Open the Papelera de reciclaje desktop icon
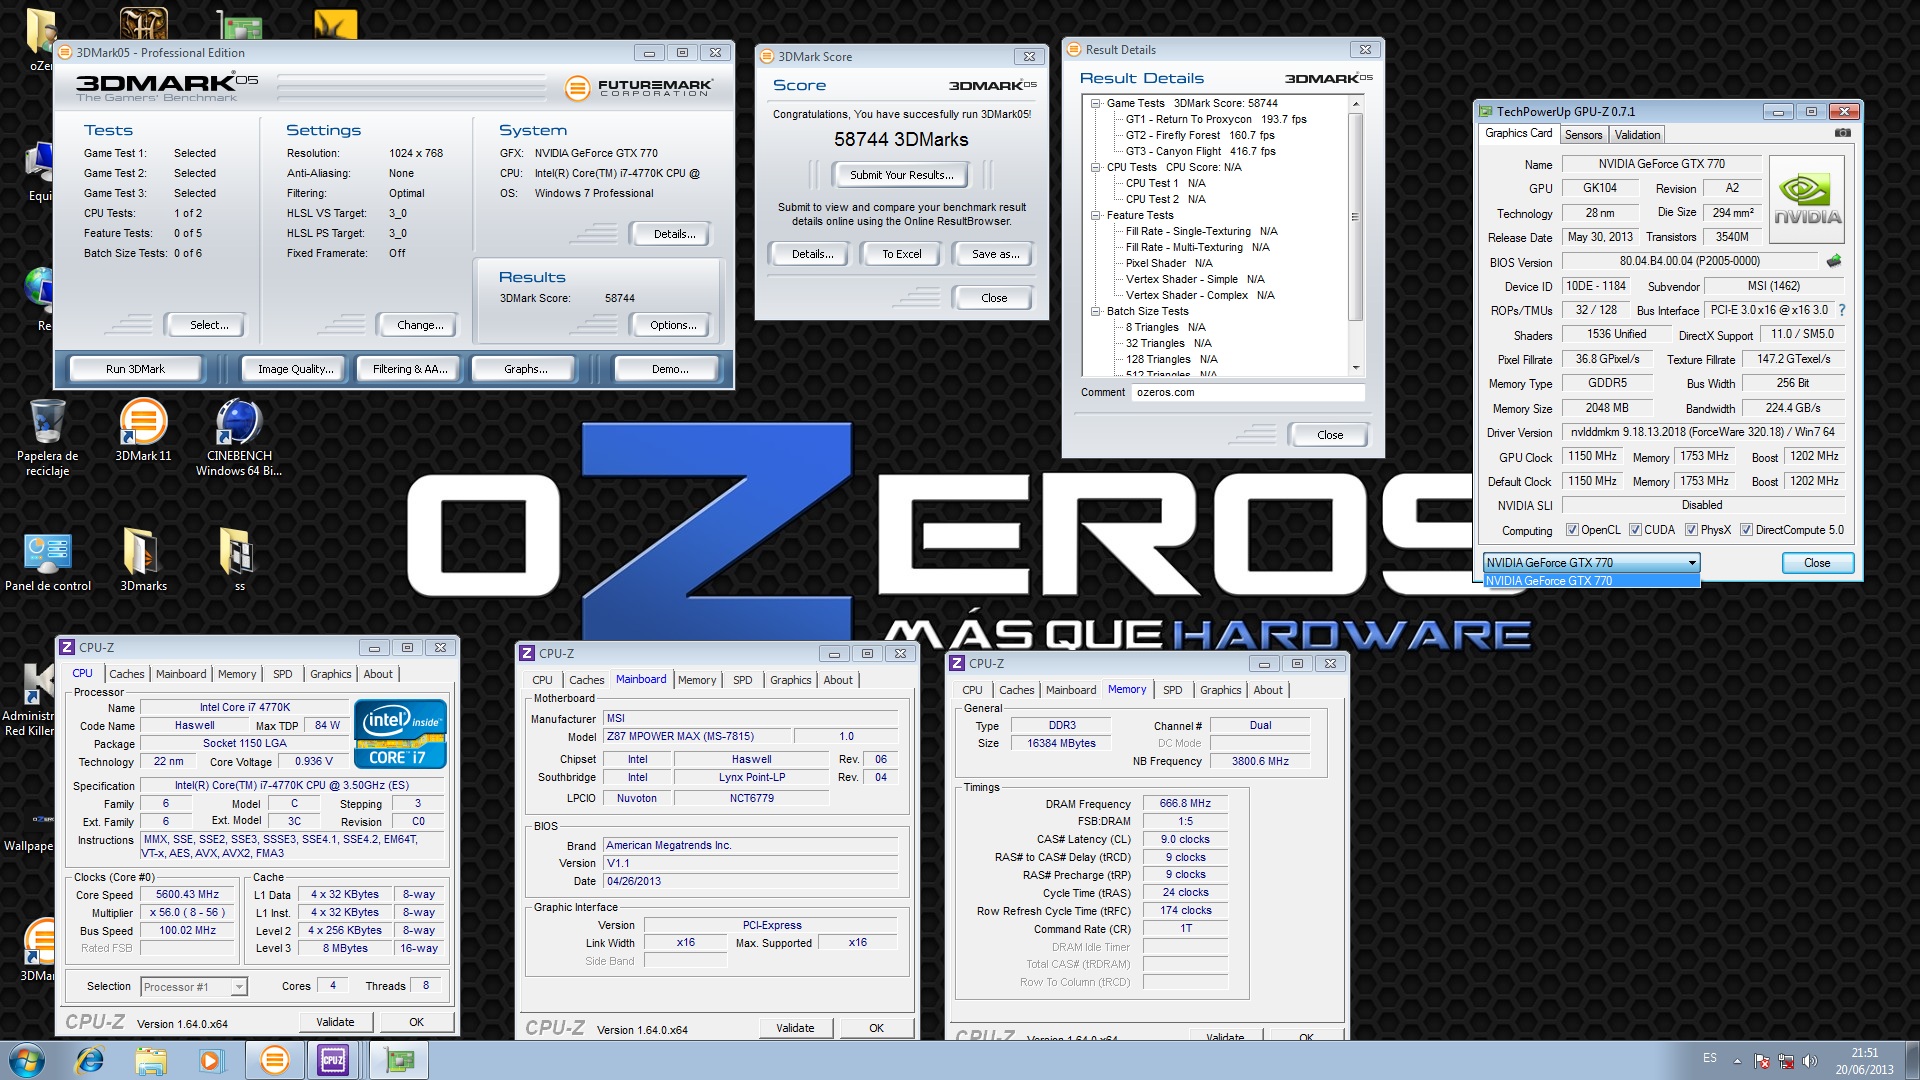1920x1080 pixels. [47, 437]
